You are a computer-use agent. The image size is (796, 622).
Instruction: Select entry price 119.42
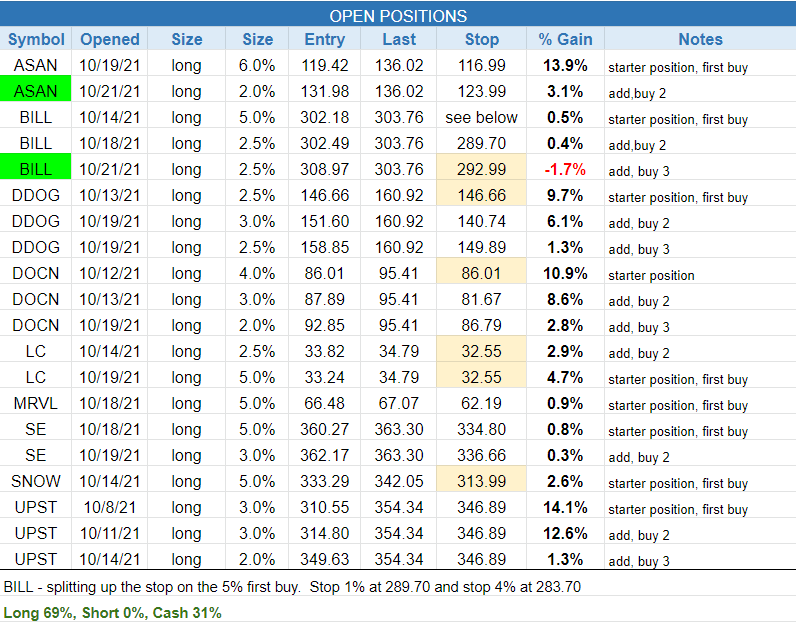pos(324,65)
